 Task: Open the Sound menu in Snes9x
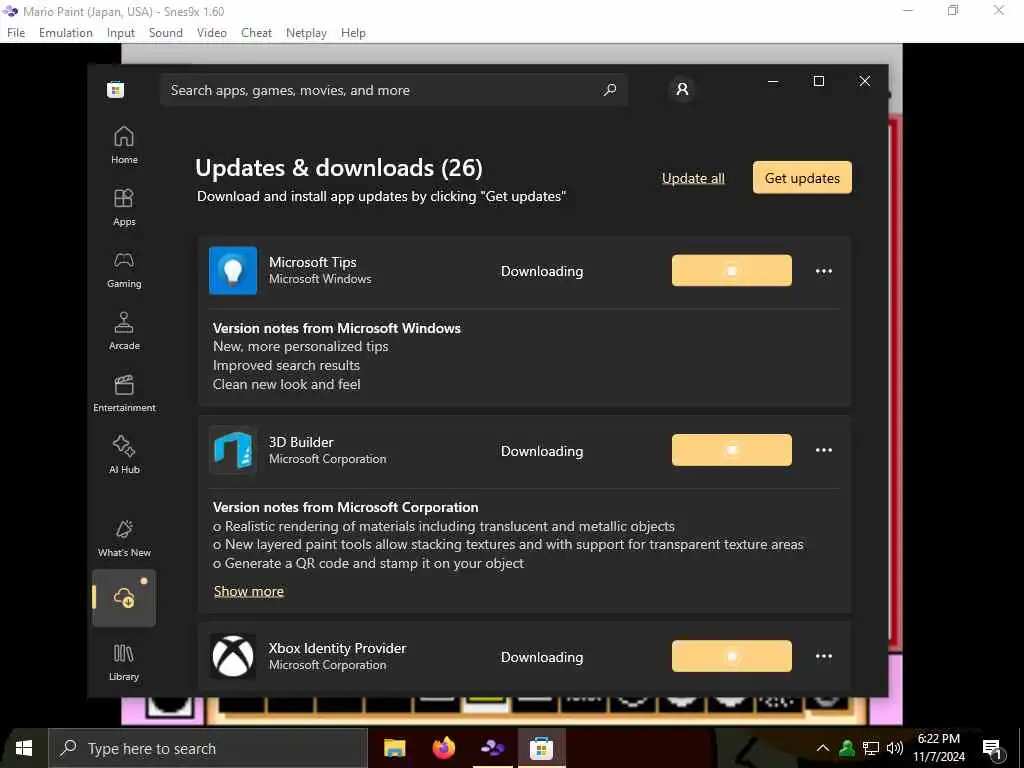[166, 33]
